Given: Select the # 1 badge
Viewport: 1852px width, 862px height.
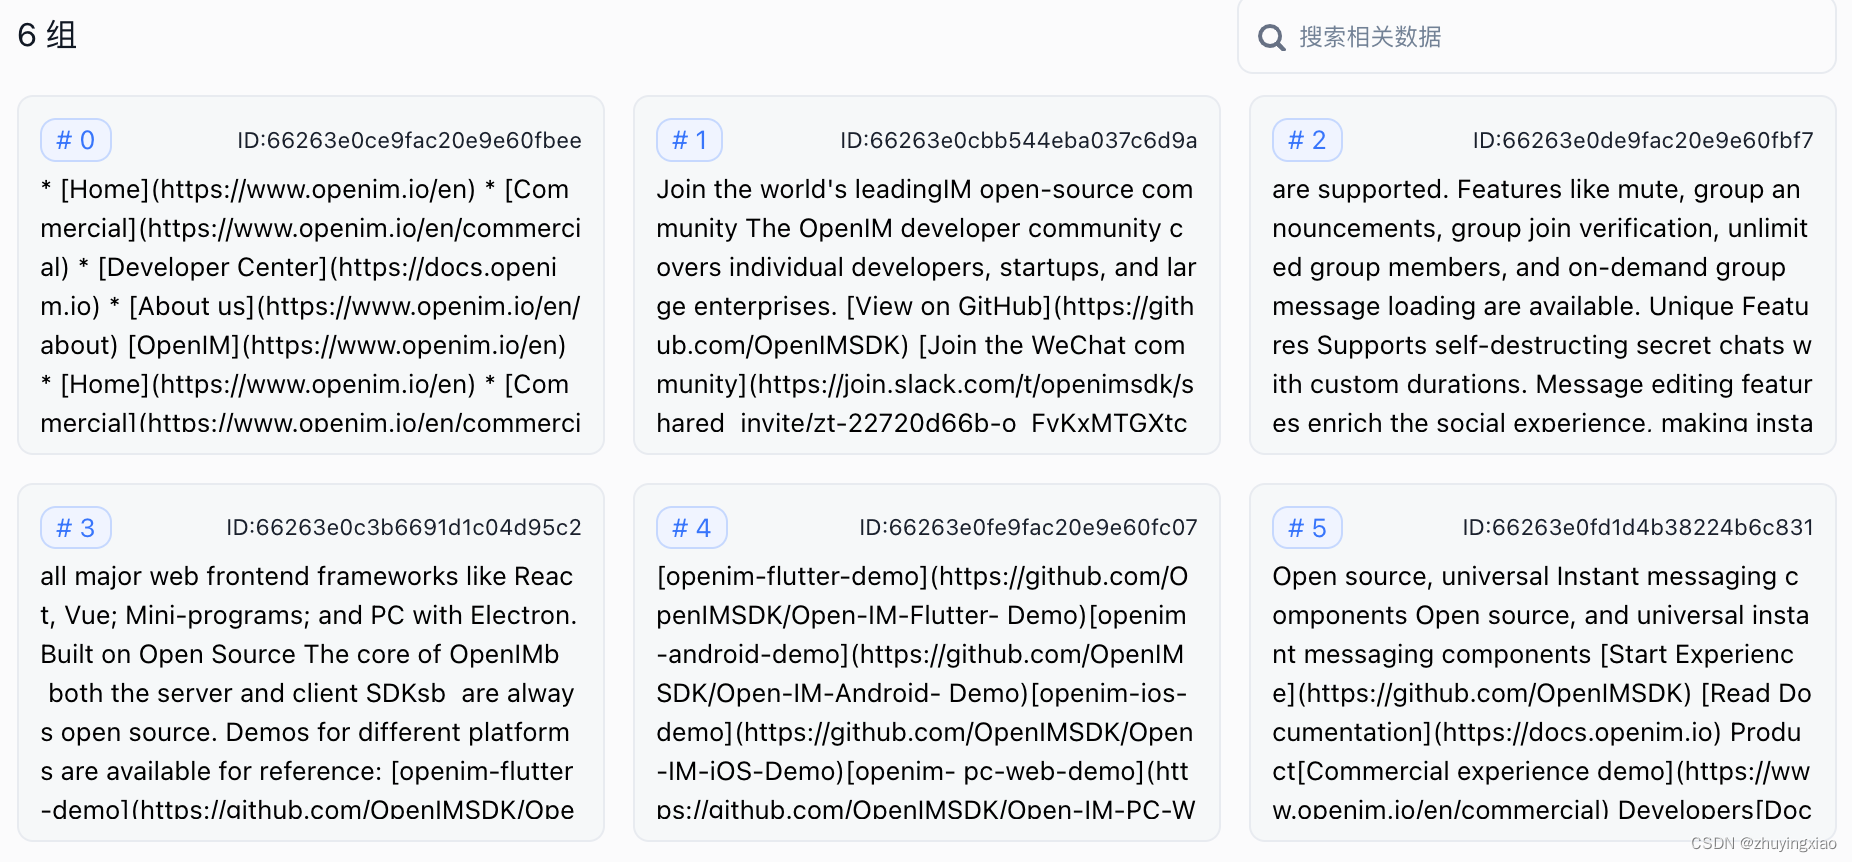Looking at the screenshot, I should (689, 140).
